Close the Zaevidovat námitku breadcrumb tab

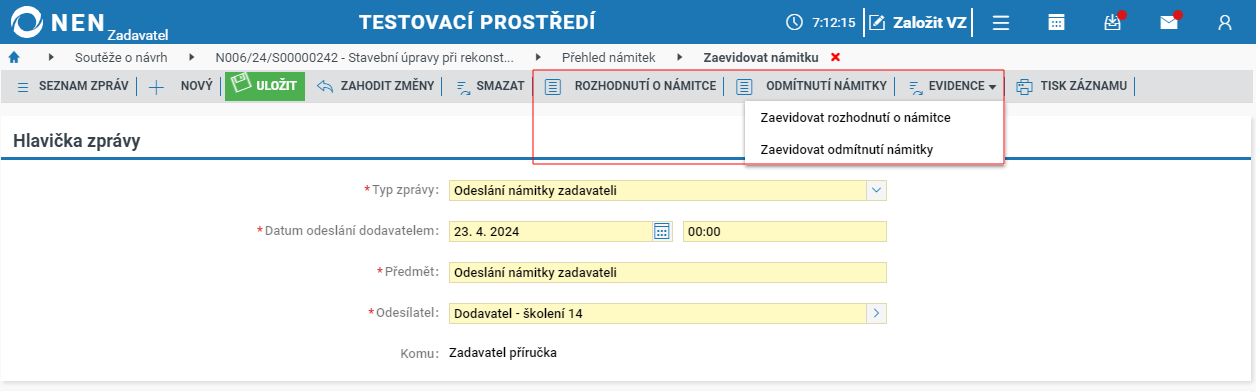835,57
